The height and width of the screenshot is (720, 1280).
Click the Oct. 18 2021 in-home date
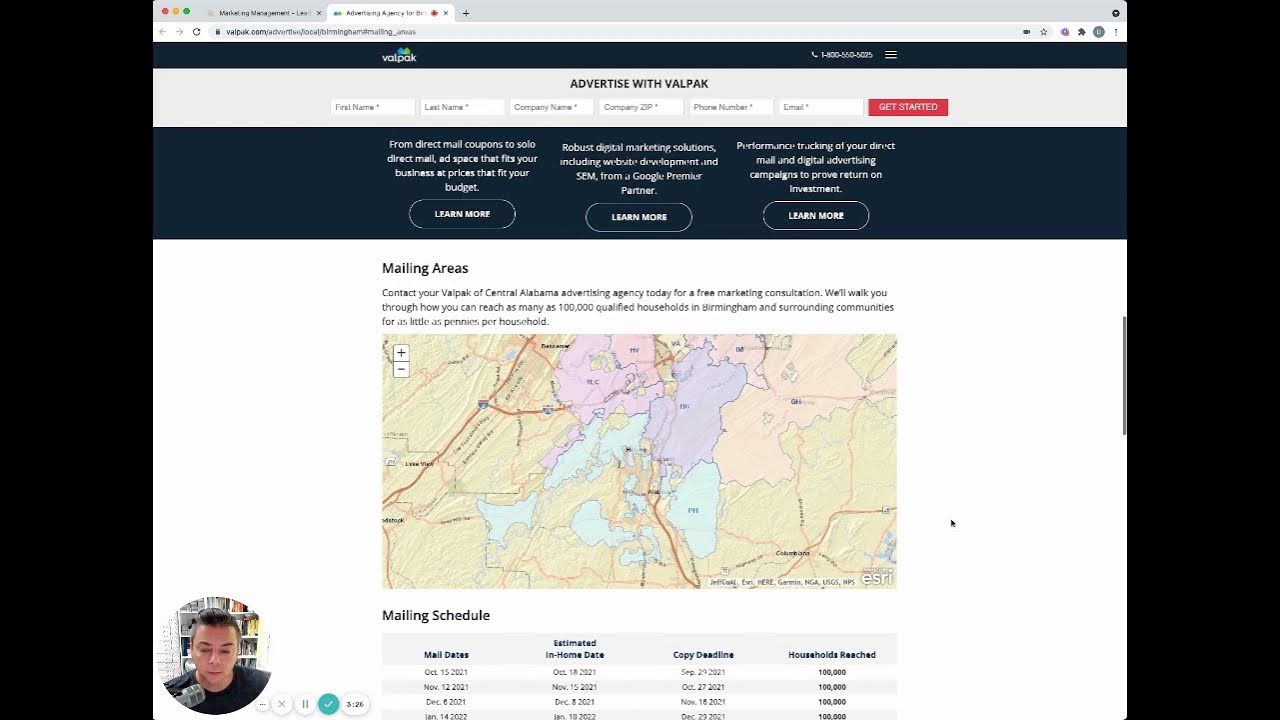pos(575,672)
